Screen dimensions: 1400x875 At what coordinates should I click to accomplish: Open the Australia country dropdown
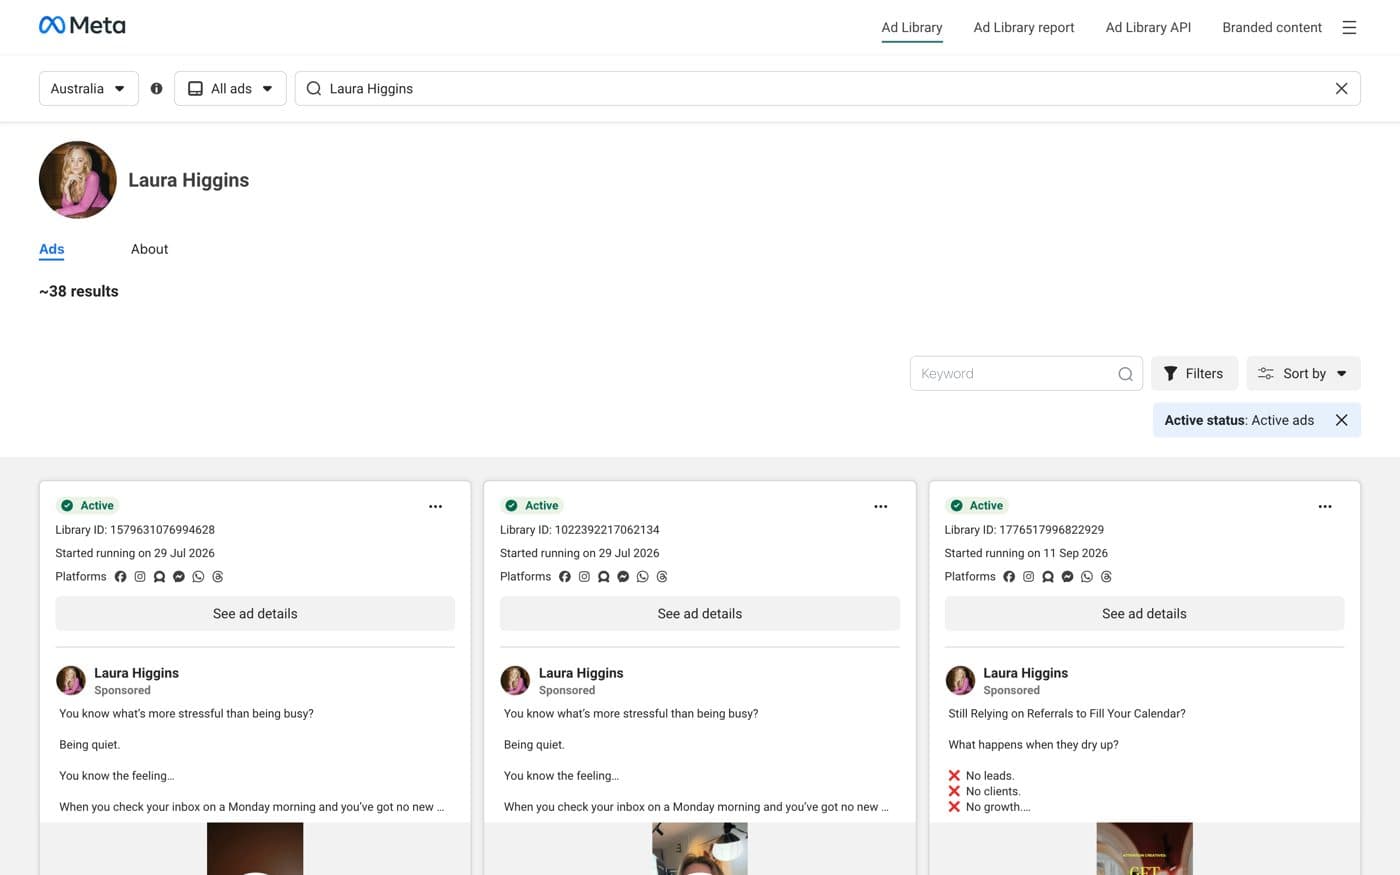pyautogui.click(x=88, y=88)
